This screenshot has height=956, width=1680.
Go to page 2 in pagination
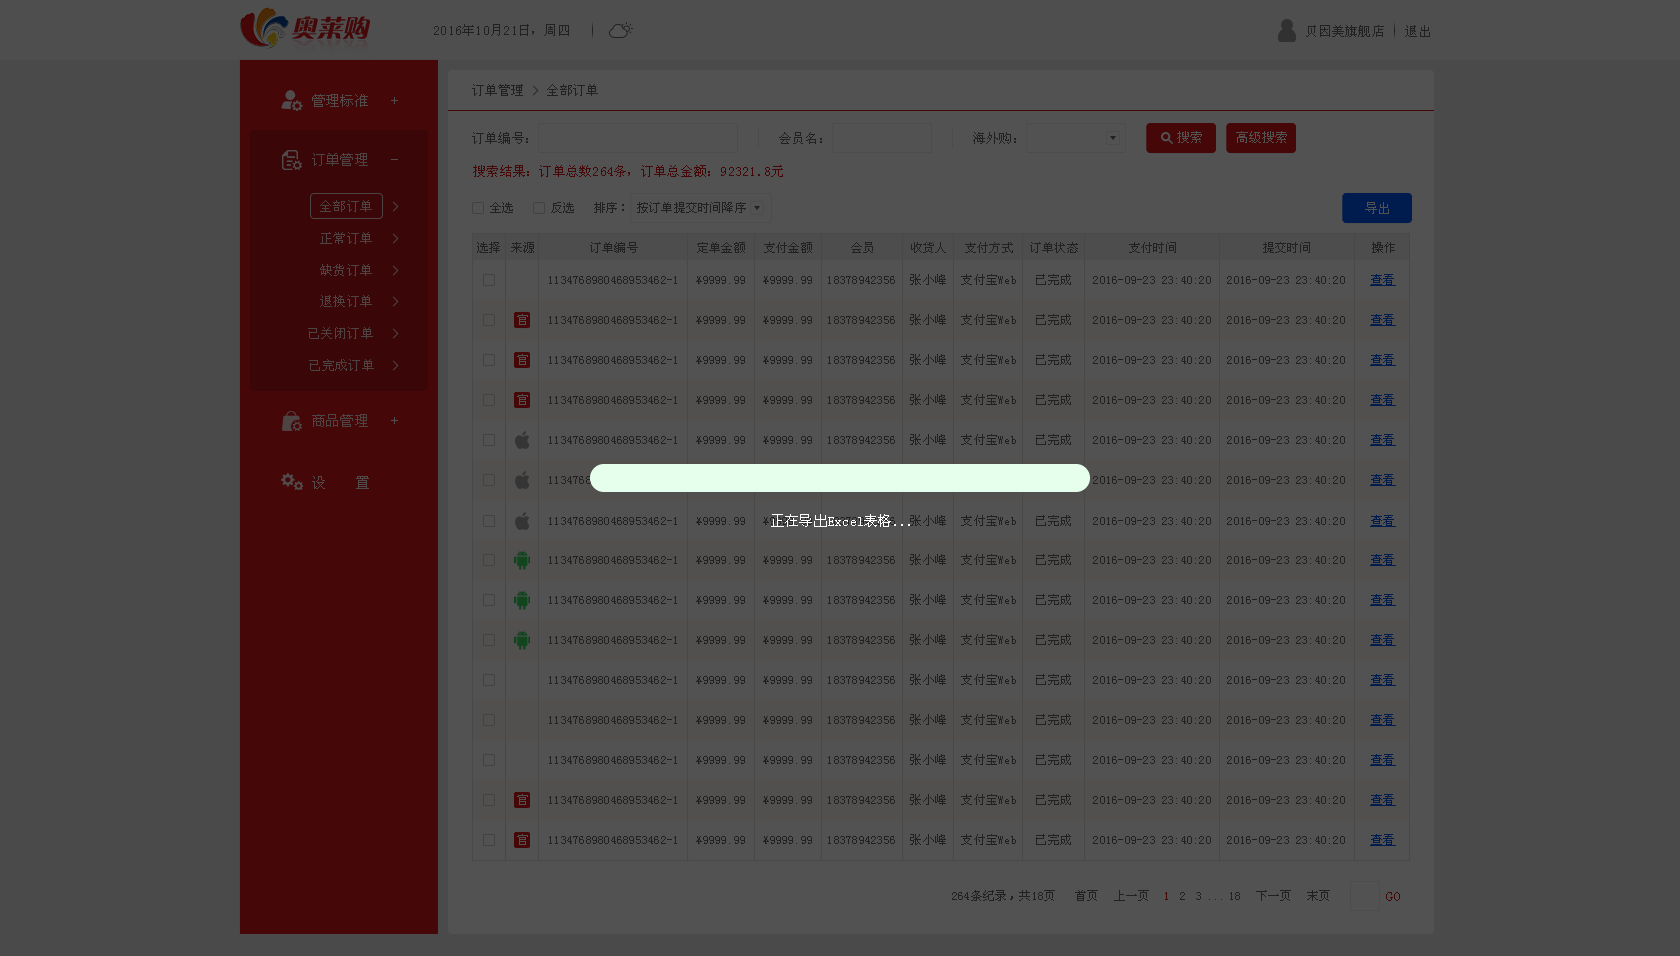(1182, 897)
